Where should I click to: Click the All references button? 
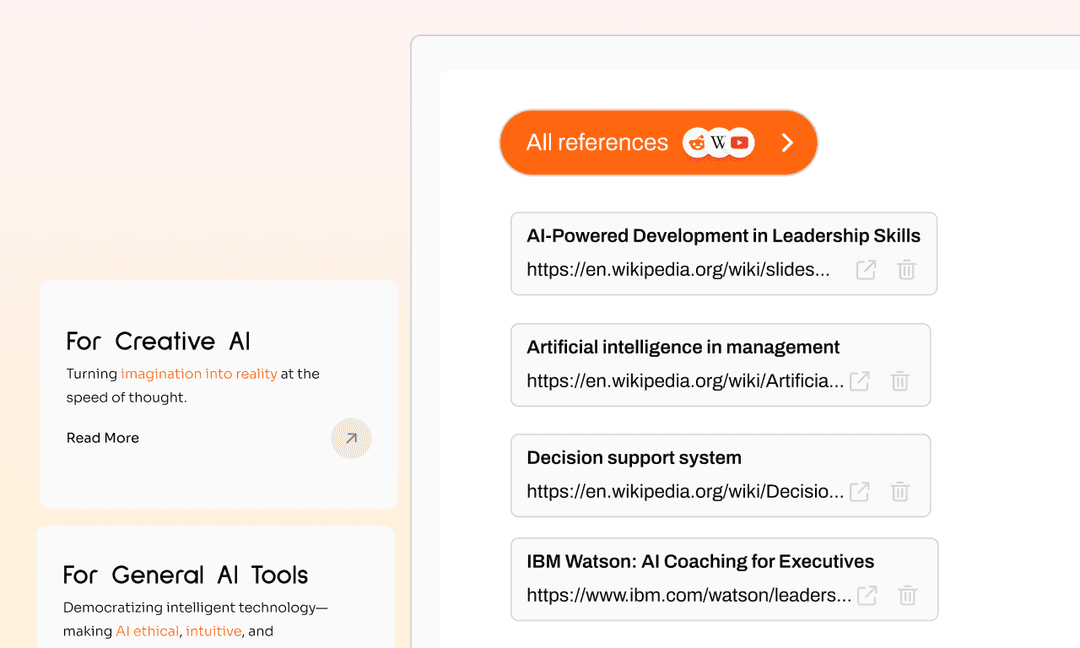pos(597,143)
